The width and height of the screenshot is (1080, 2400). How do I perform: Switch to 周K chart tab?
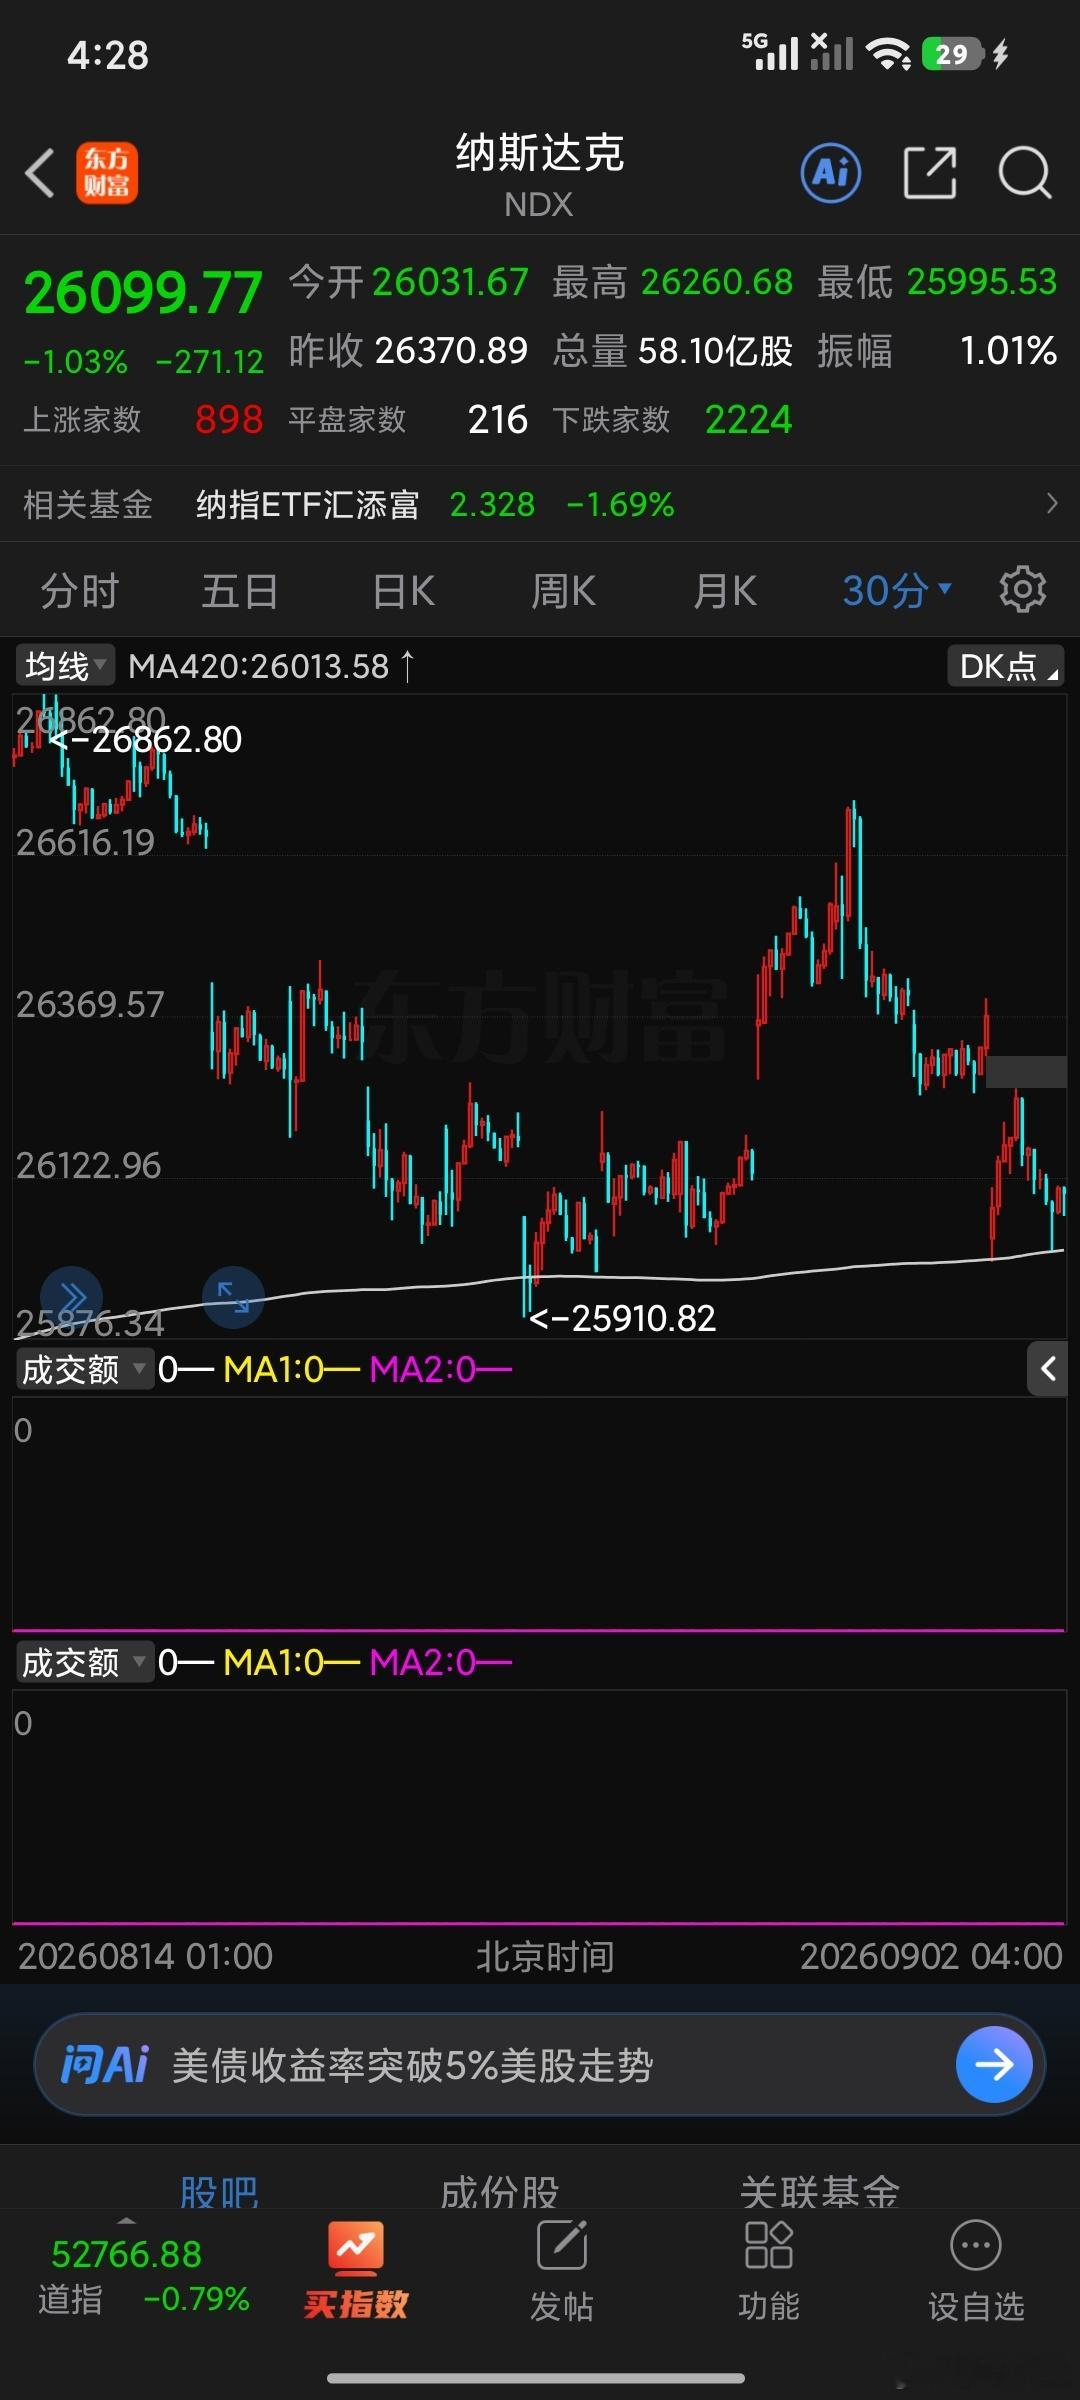(x=564, y=590)
